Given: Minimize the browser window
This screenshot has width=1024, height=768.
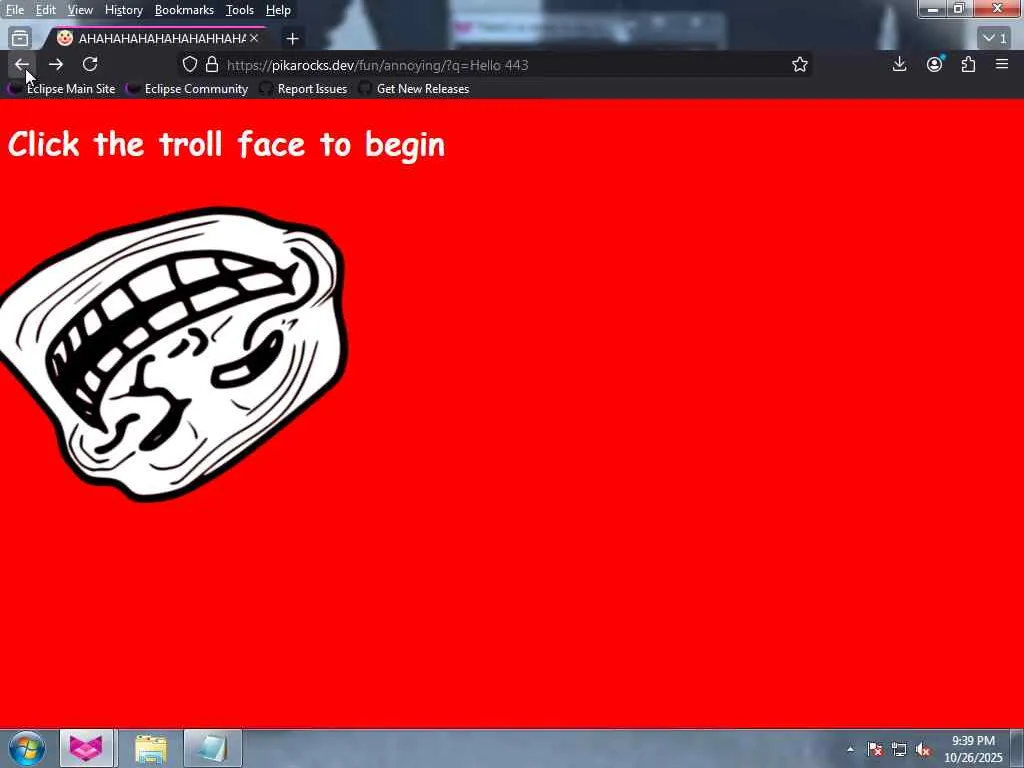Looking at the screenshot, I should 933,8.
